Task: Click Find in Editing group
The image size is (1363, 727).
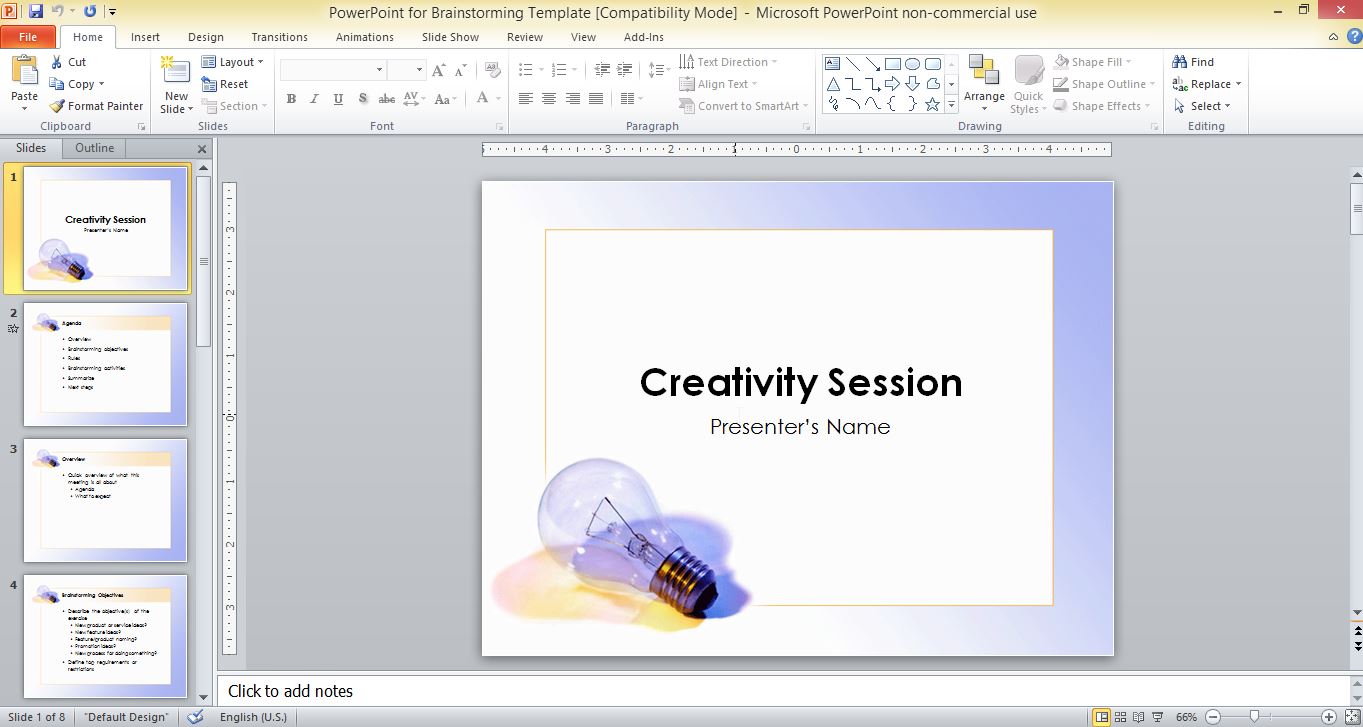Action: point(1193,62)
